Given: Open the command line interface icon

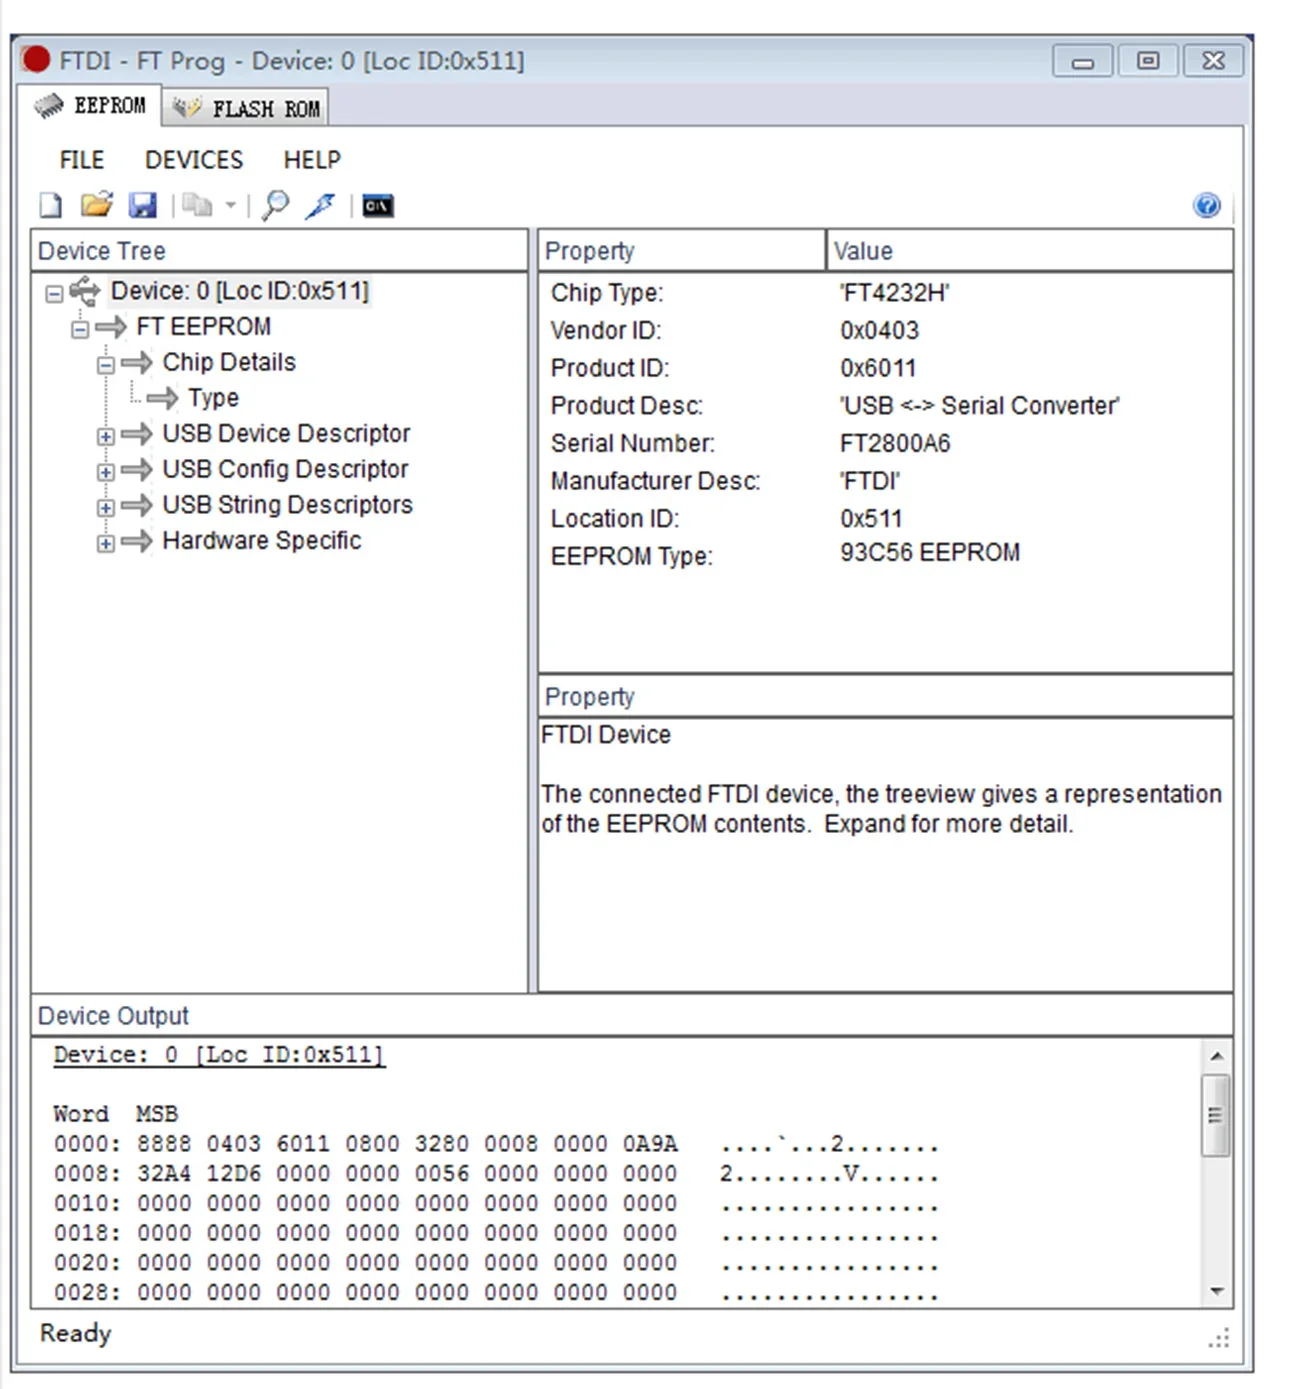Looking at the screenshot, I should [x=376, y=206].
